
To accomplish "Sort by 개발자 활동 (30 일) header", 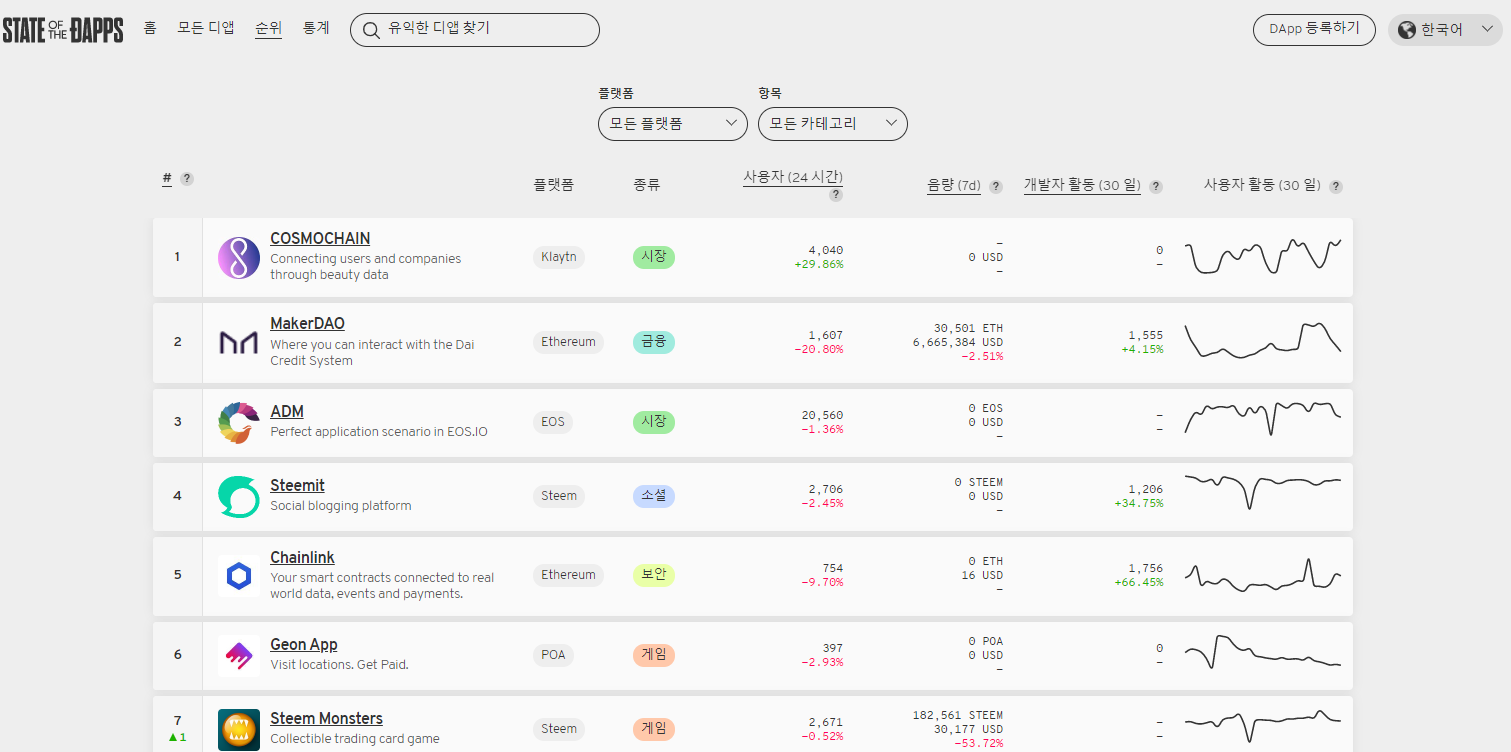I will pyautogui.click(x=1082, y=186).
